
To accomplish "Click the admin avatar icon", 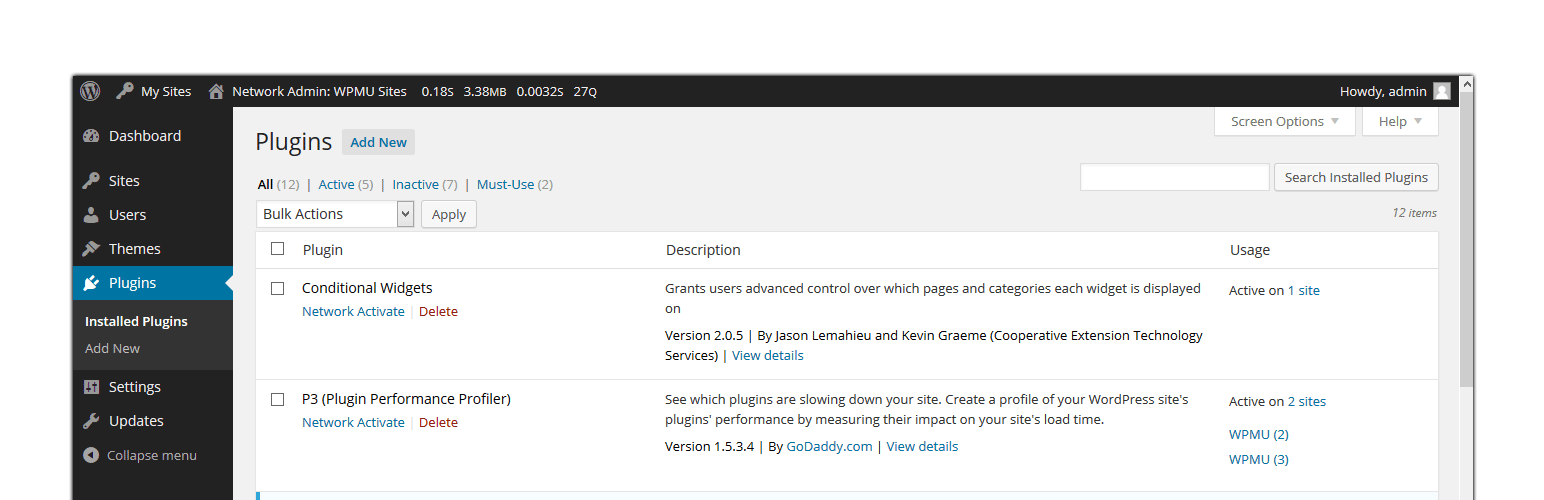I will point(1441,91).
